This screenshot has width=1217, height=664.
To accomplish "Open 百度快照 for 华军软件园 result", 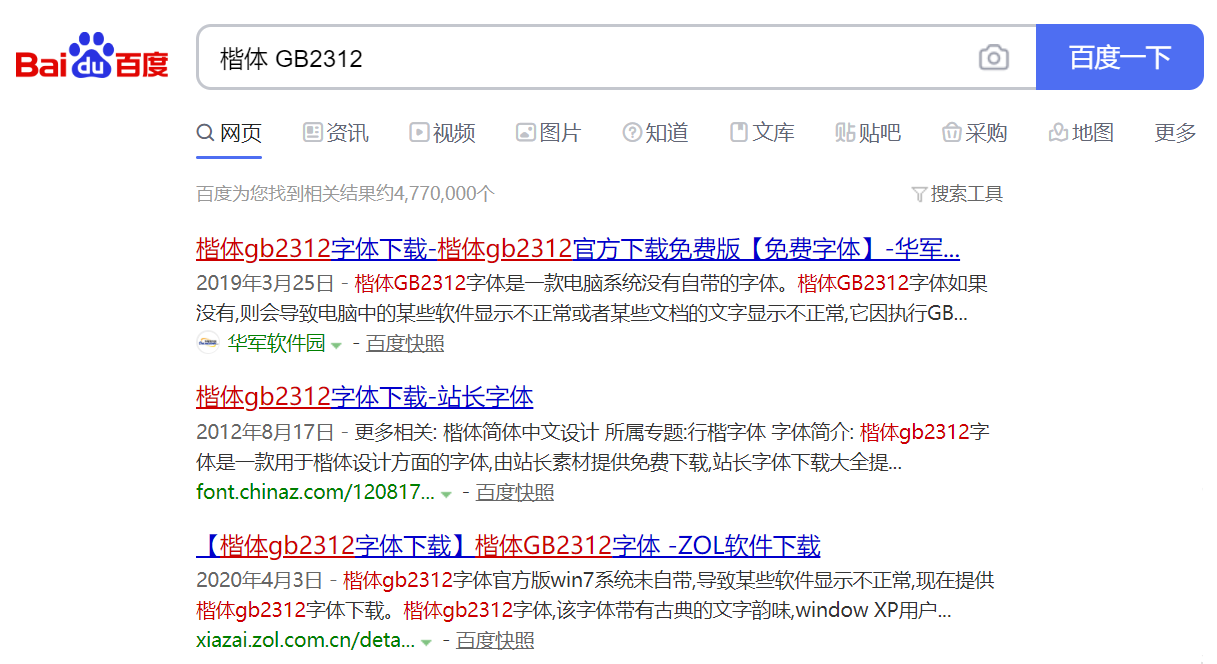I will point(405,343).
